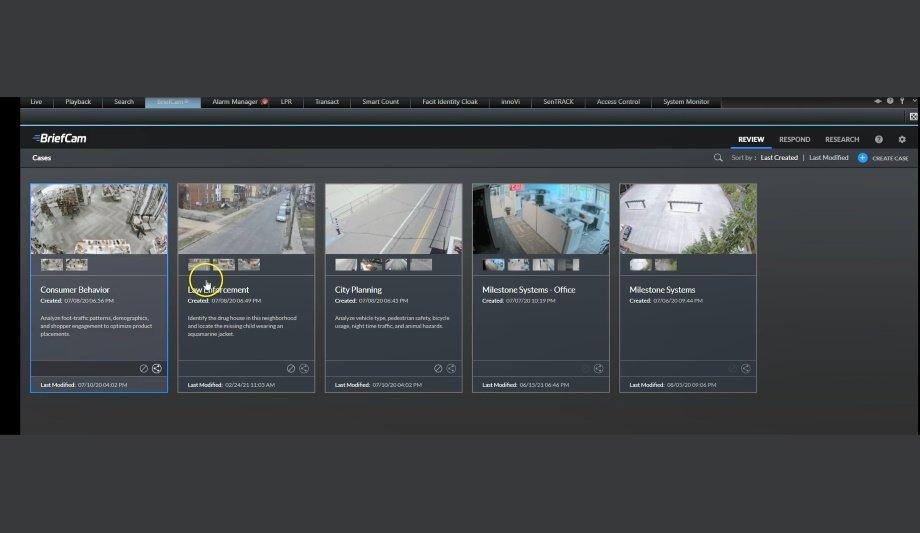Click edit icon on Consumer Behavior card
The image size is (920, 533).
pyautogui.click(x=143, y=369)
